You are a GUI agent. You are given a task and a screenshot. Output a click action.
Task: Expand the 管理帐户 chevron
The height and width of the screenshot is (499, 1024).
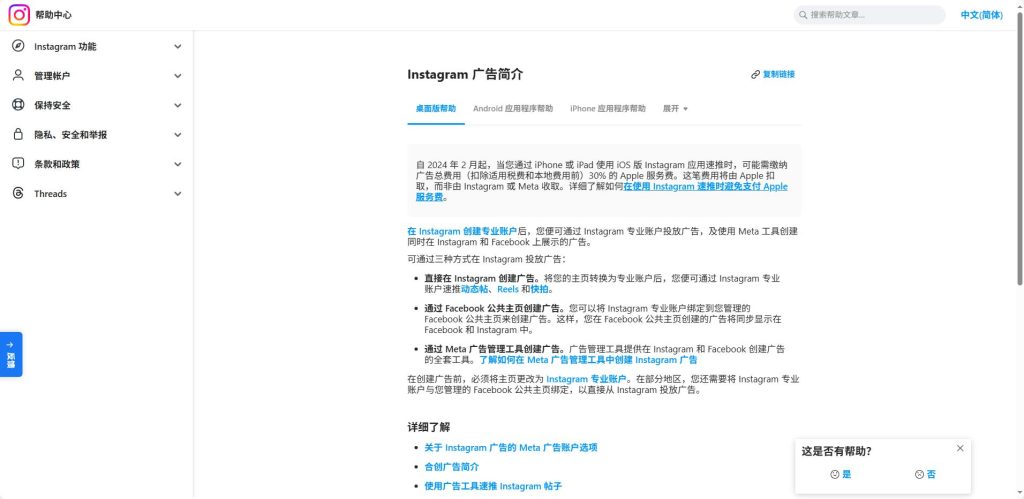point(178,76)
